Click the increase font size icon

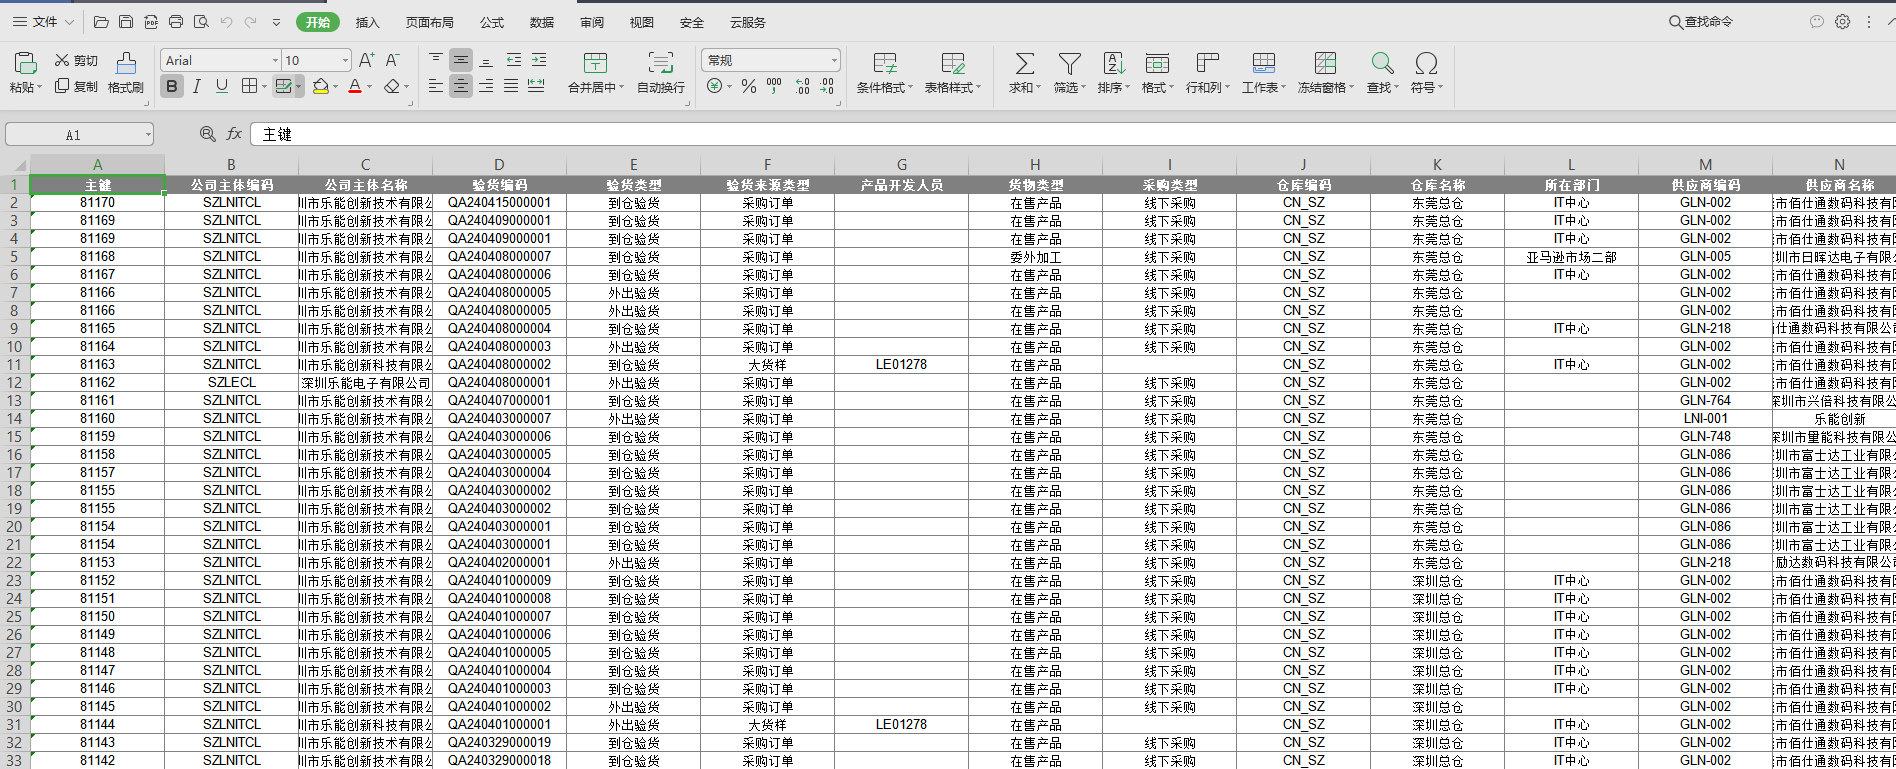pyautogui.click(x=366, y=60)
